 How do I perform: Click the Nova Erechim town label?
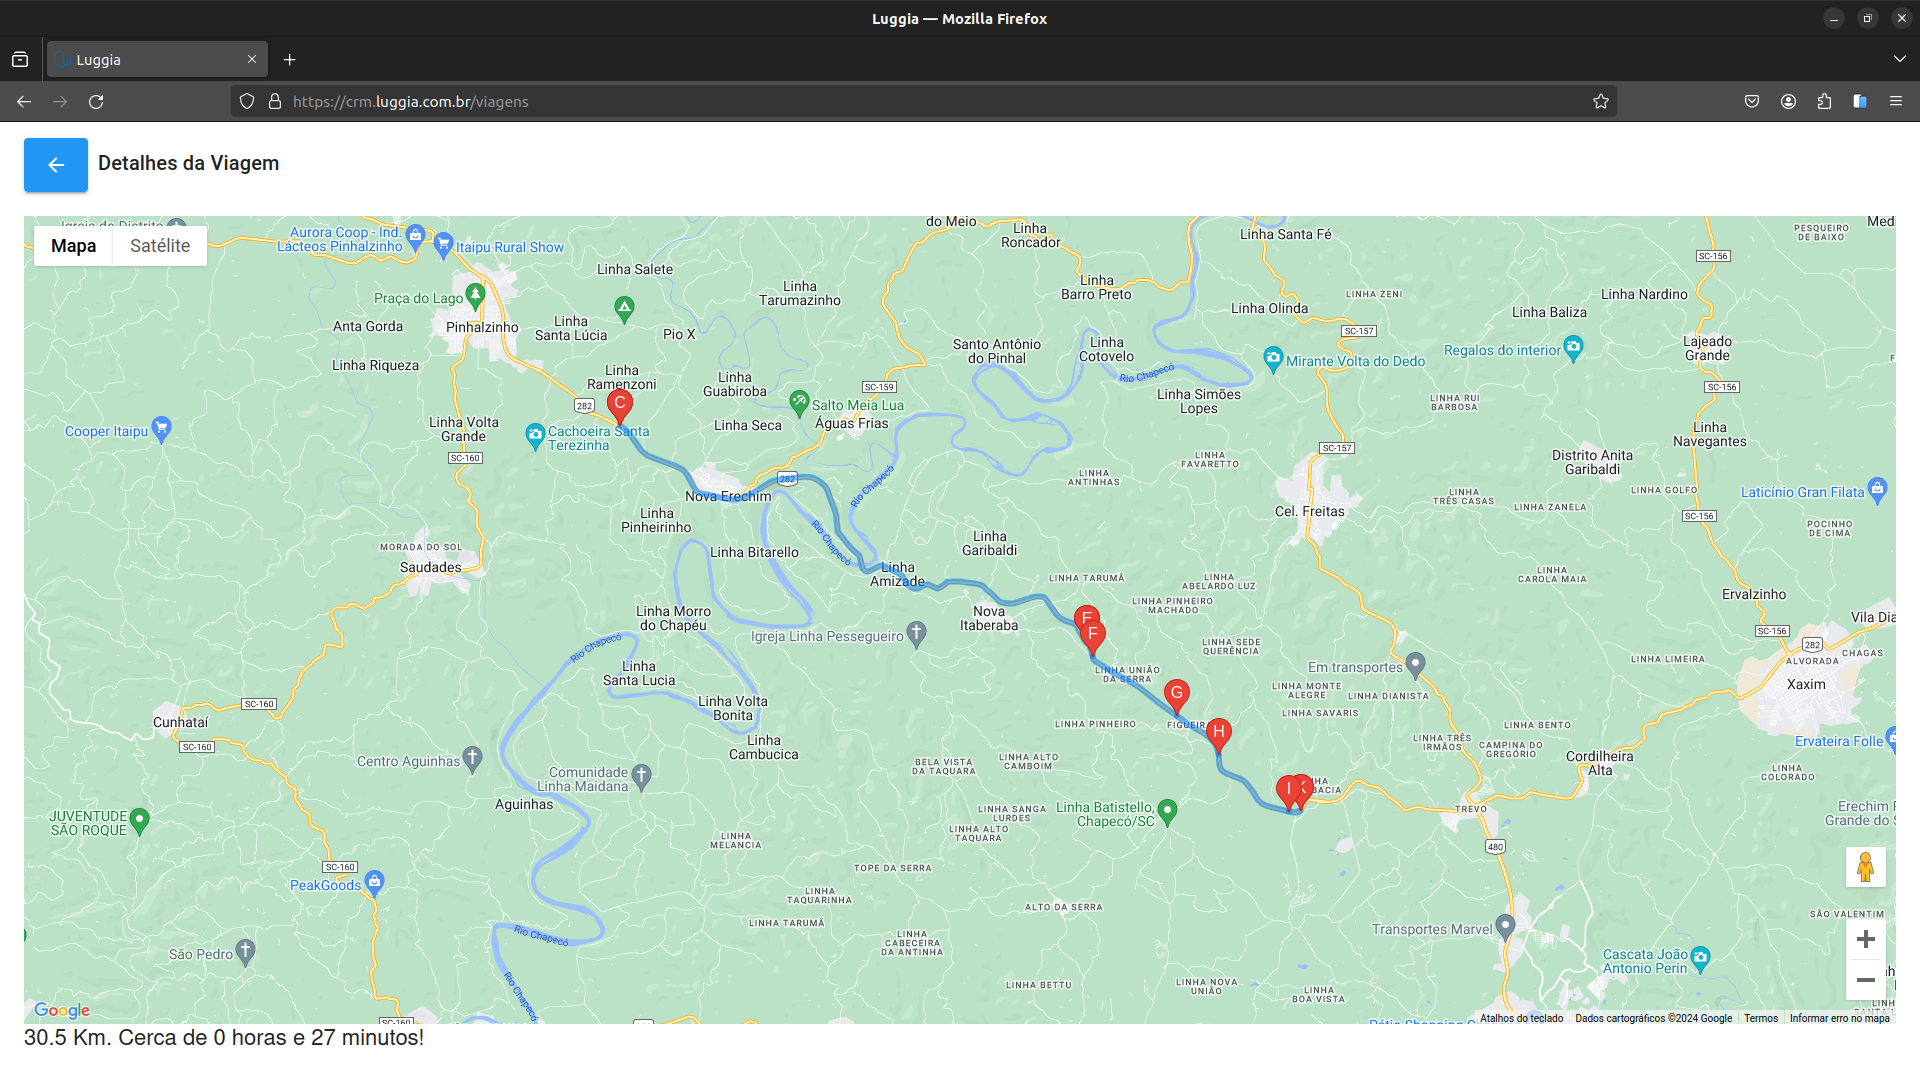coord(728,496)
